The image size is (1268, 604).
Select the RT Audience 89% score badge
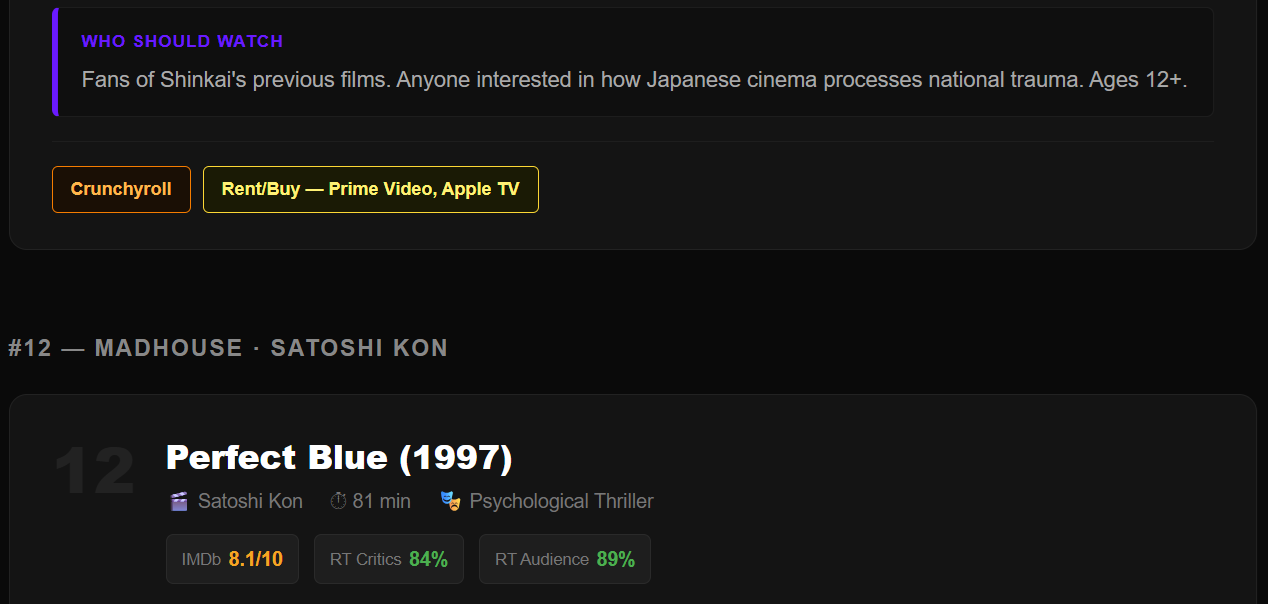tap(564, 558)
